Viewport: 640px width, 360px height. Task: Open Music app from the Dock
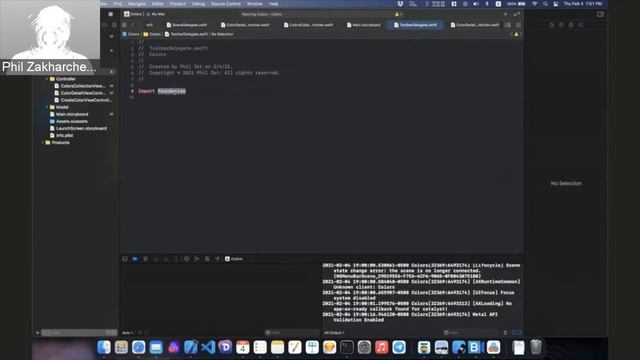[381, 347]
